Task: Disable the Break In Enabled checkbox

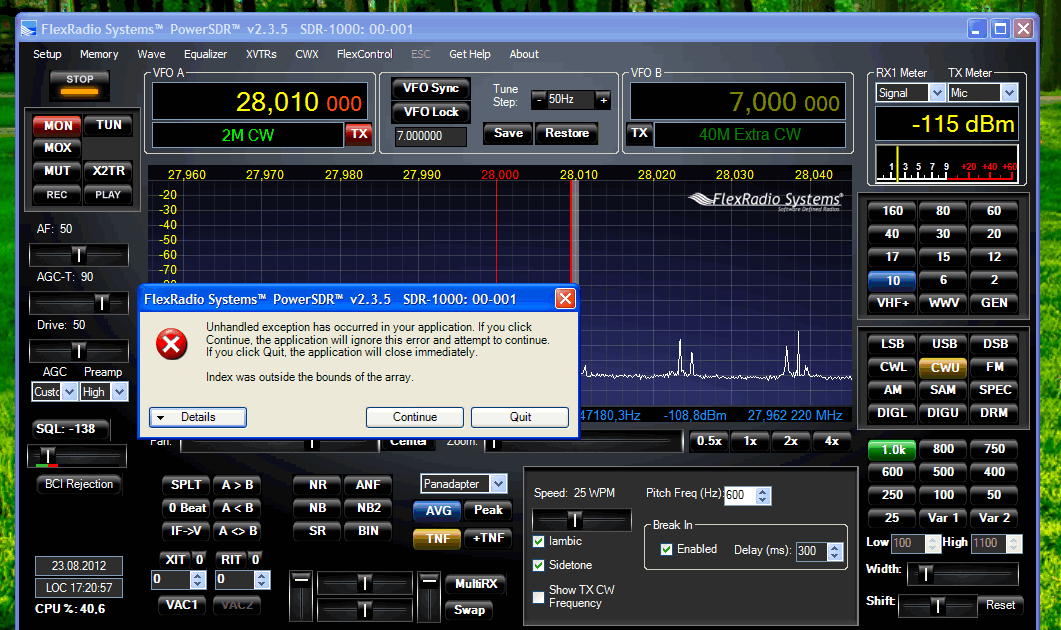Action: (x=667, y=549)
